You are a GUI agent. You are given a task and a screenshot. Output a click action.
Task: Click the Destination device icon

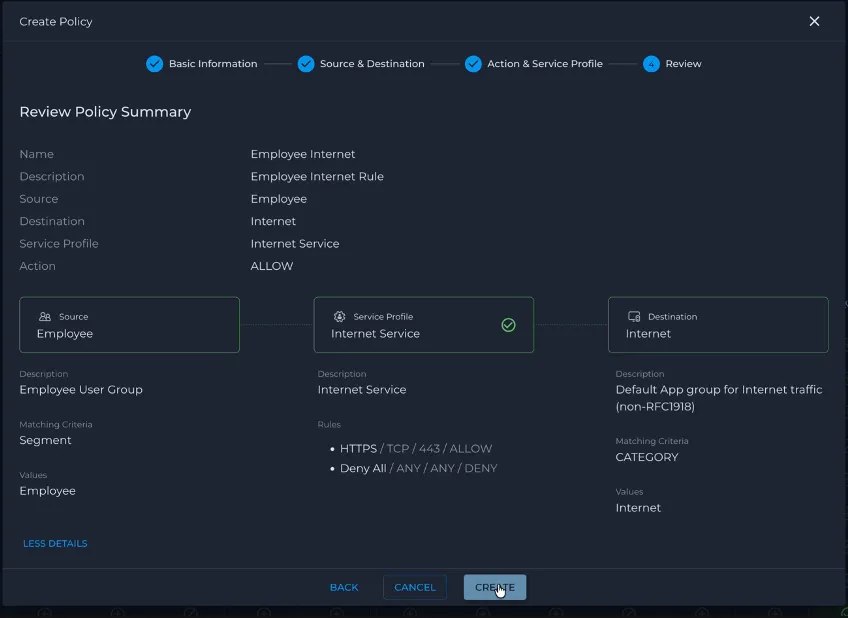[634, 316]
